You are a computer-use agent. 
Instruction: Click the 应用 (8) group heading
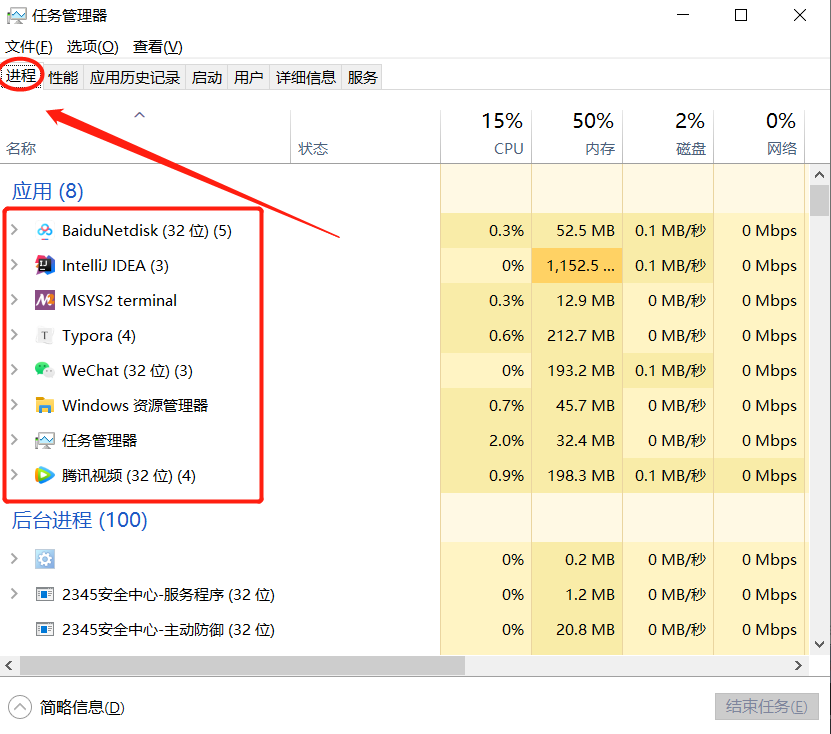point(48,191)
